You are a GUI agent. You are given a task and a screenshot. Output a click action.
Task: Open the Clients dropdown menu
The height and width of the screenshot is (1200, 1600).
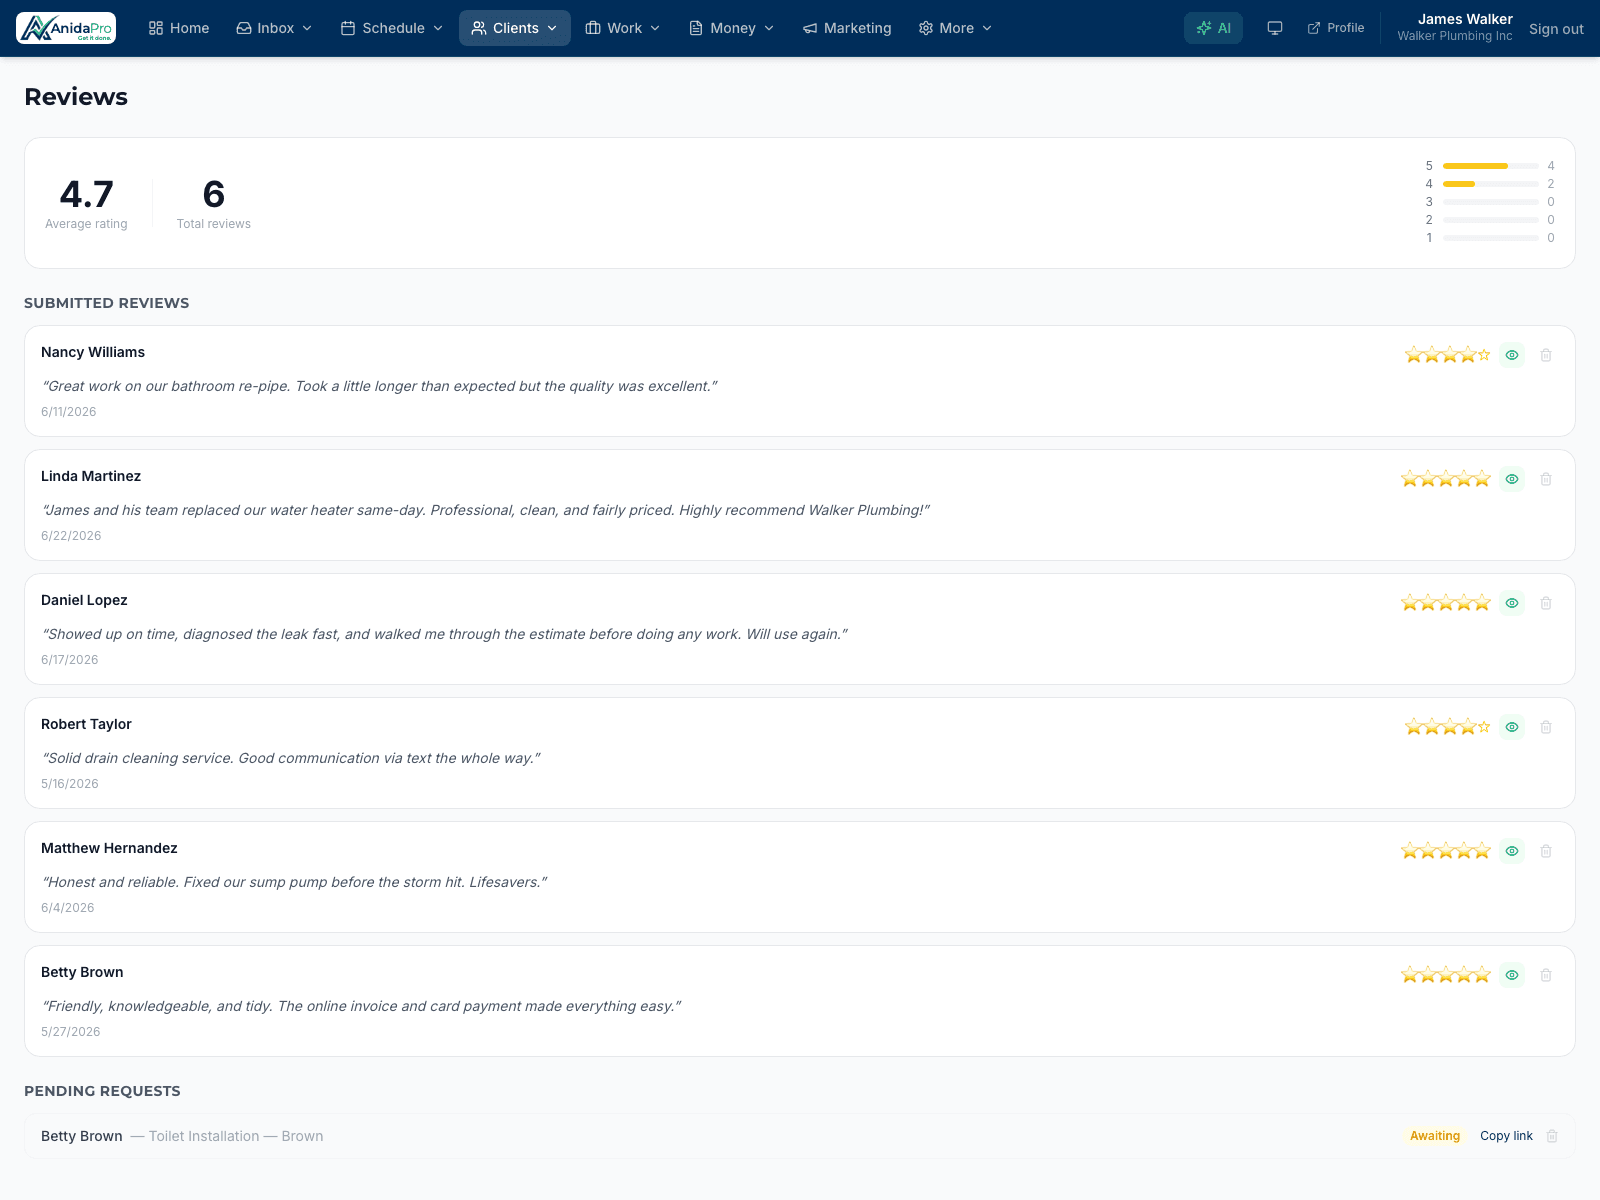(x=514, y=28)
